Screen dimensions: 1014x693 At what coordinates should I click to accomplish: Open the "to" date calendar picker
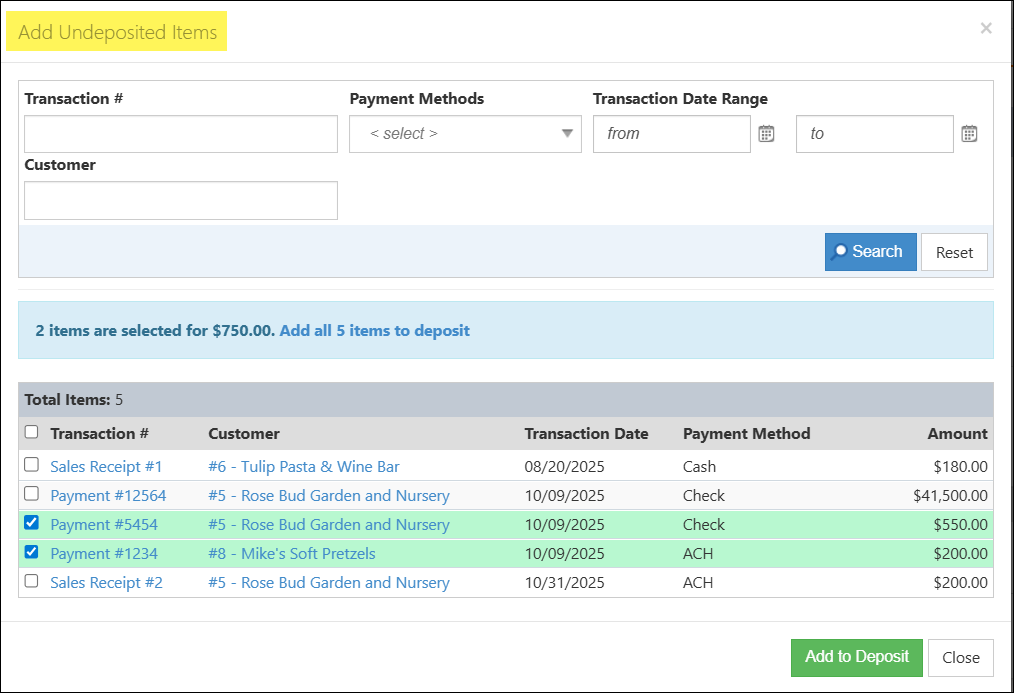(x=969, y=133)
